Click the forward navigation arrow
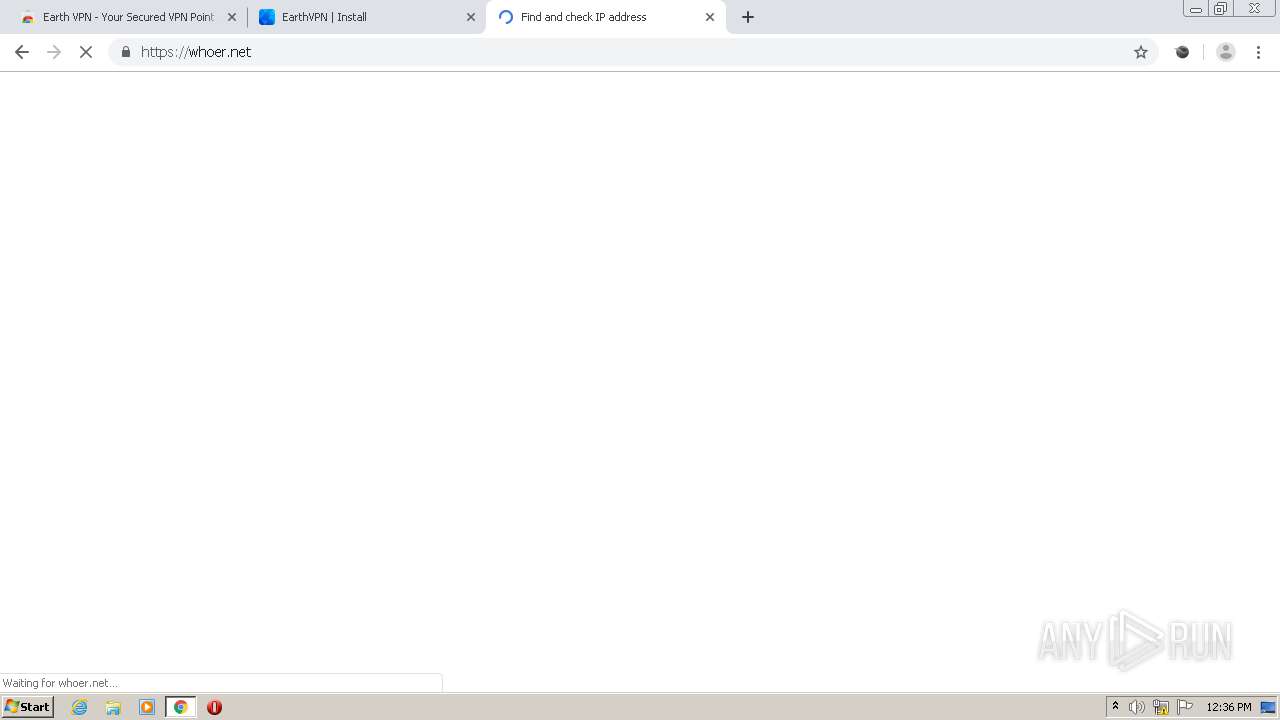 (54, 52)
